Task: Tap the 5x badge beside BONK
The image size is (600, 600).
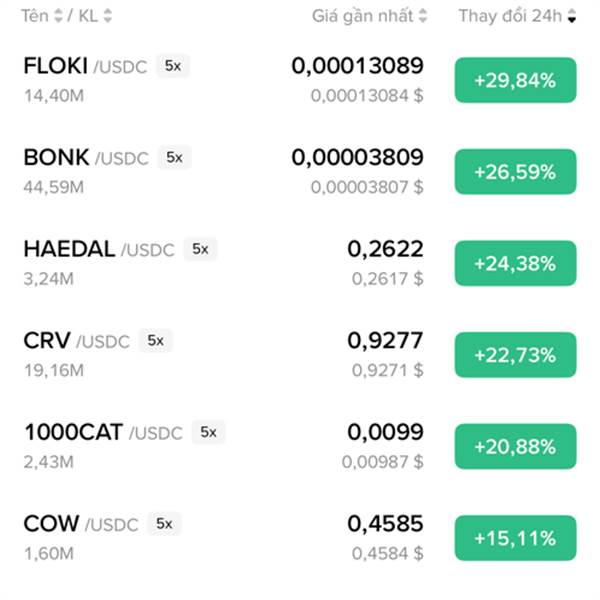Action: click(x=174, y=157)
